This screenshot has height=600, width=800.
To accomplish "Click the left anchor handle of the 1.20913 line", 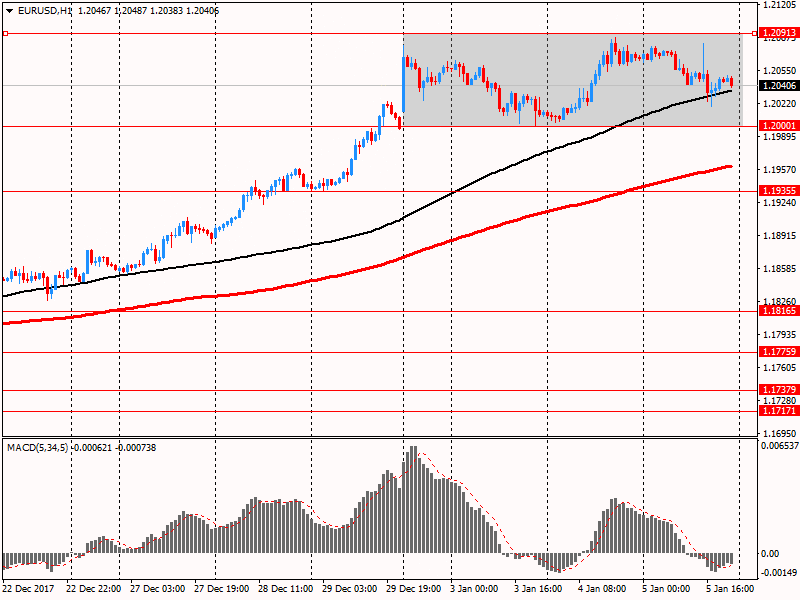I will point(5,33).
